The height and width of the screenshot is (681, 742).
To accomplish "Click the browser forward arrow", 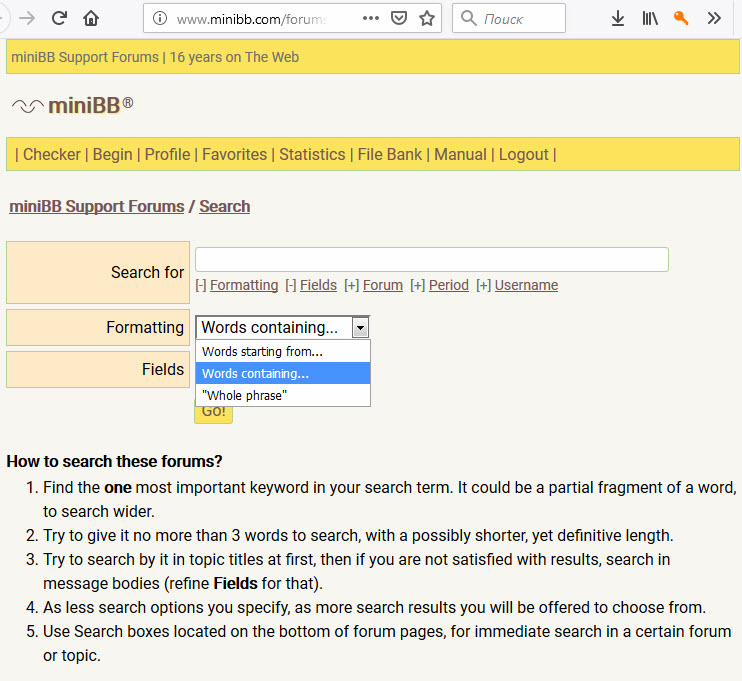I will coord(27,18).
